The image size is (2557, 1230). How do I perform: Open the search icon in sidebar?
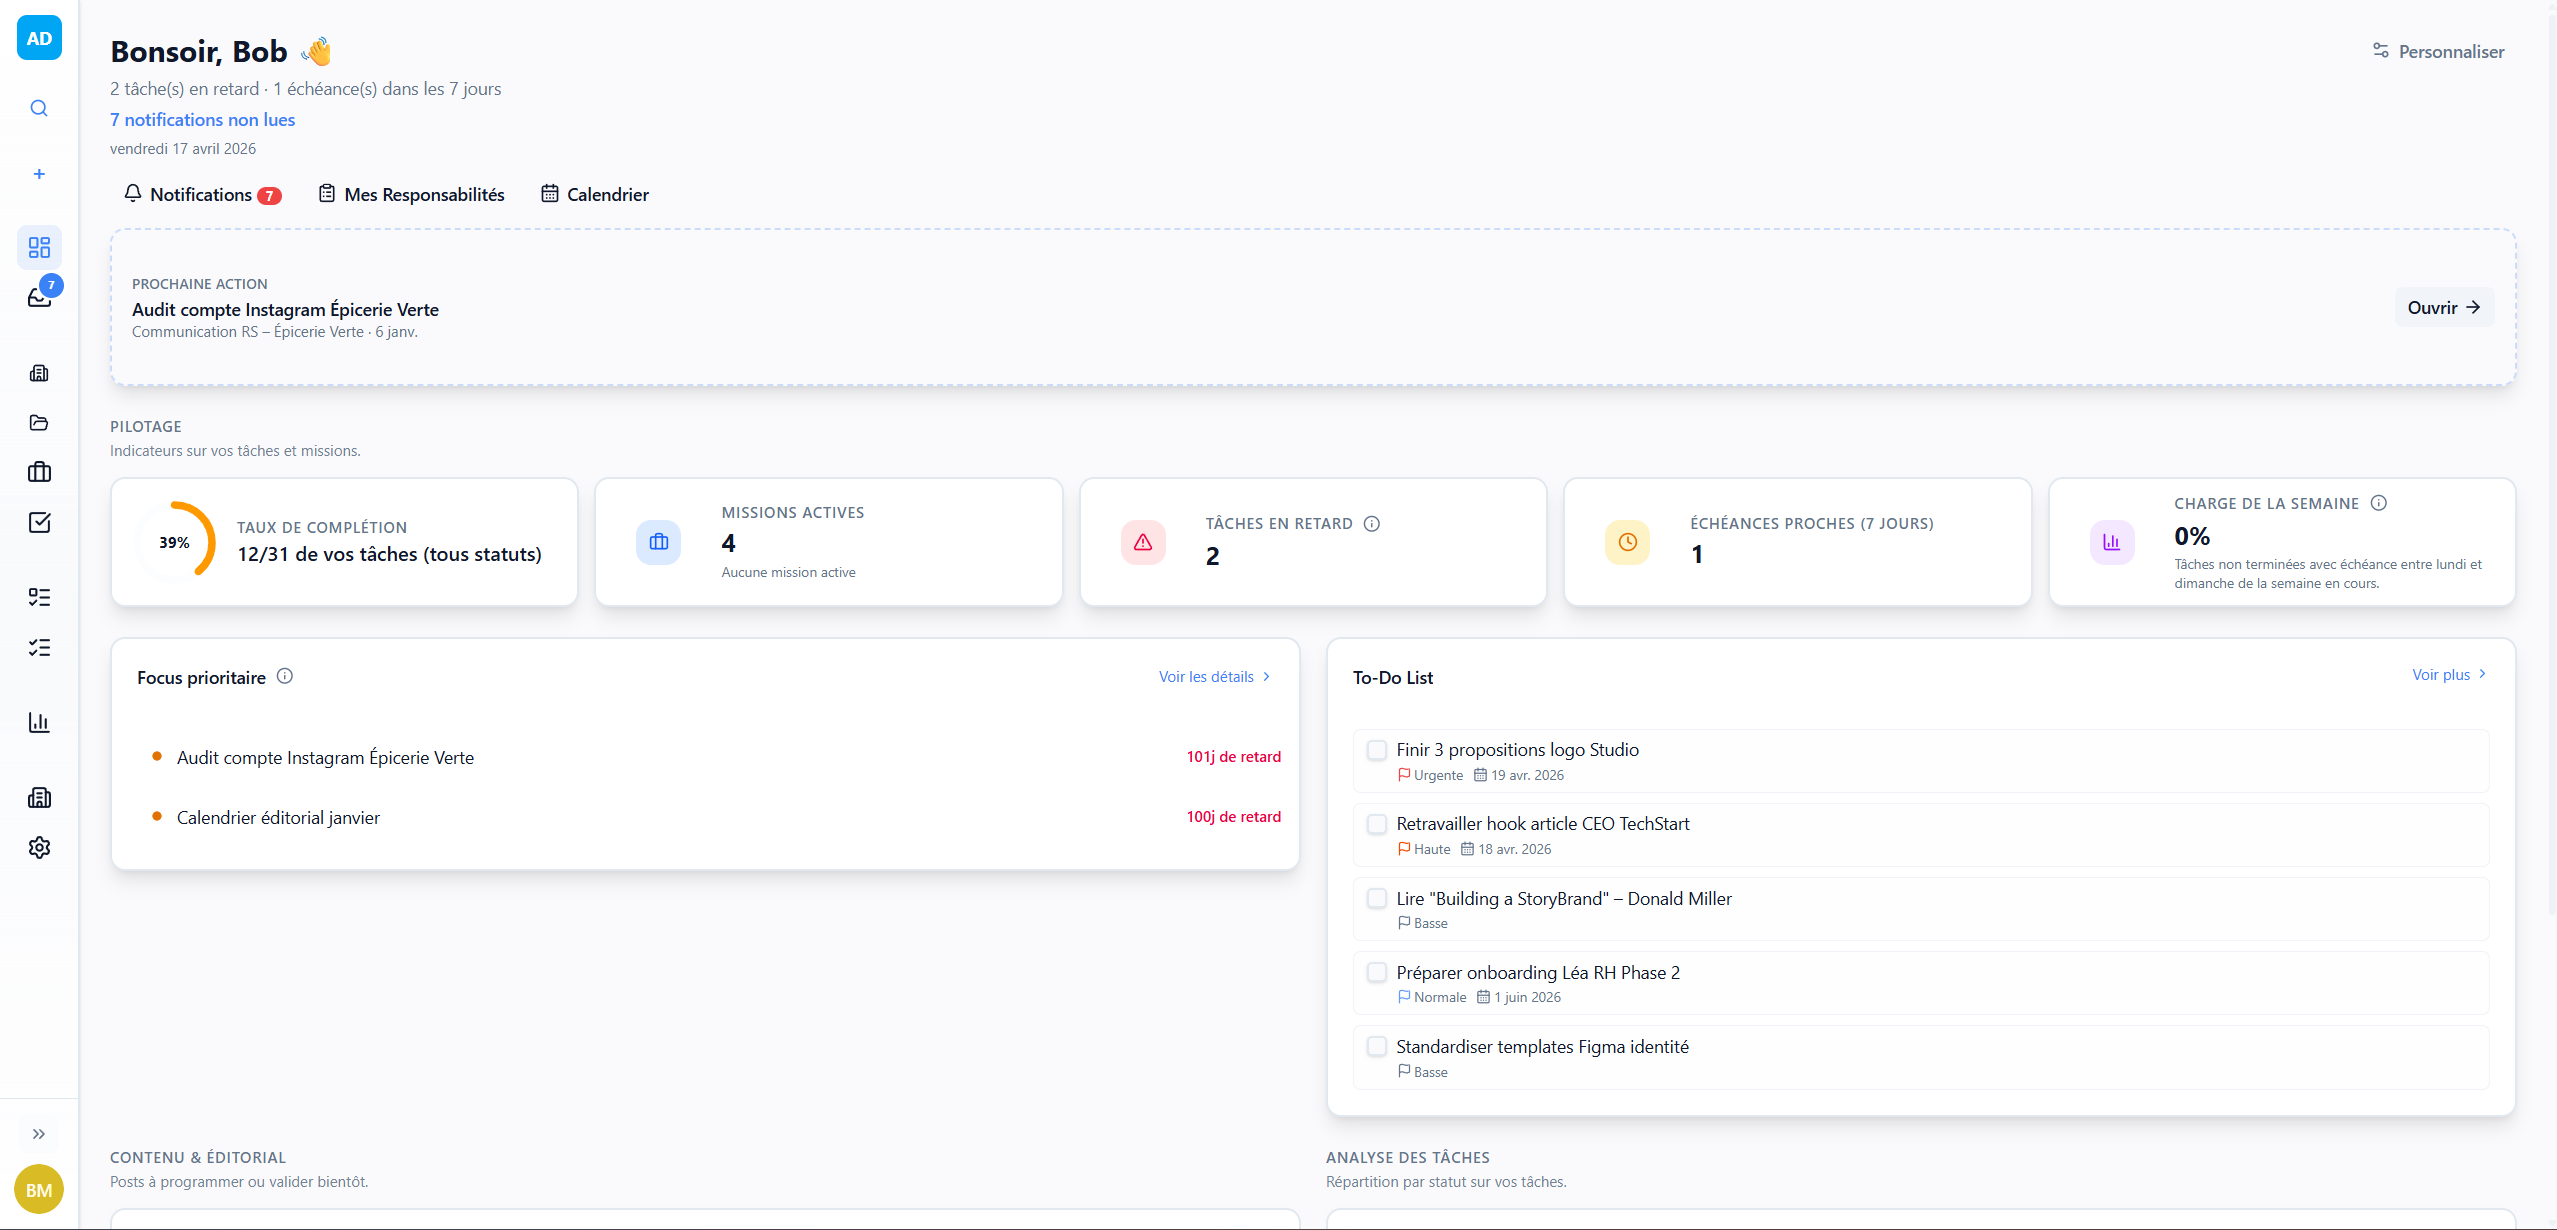39,108
